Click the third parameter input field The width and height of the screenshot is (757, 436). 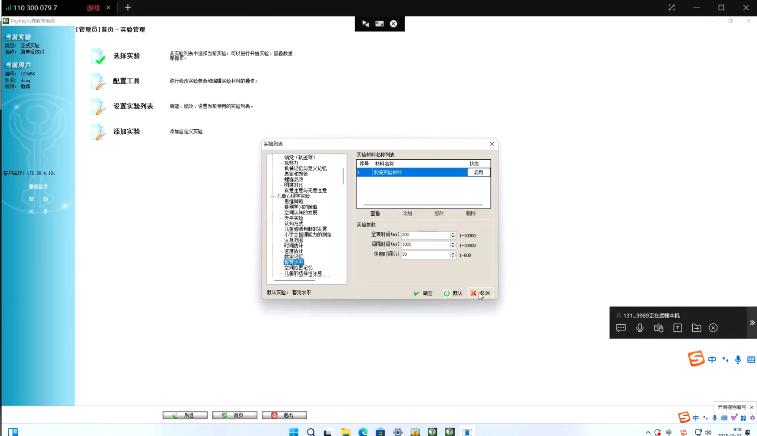pyautogui.click(x=424, y=254)
